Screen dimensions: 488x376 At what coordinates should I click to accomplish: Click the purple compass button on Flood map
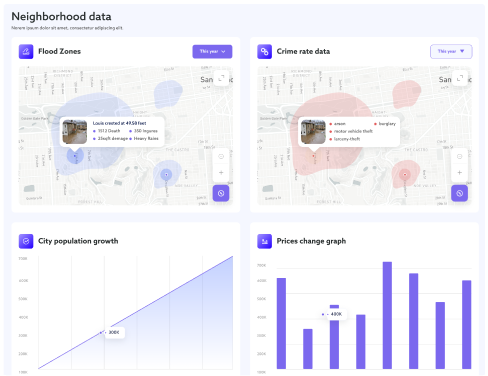[x=221, y=193]
